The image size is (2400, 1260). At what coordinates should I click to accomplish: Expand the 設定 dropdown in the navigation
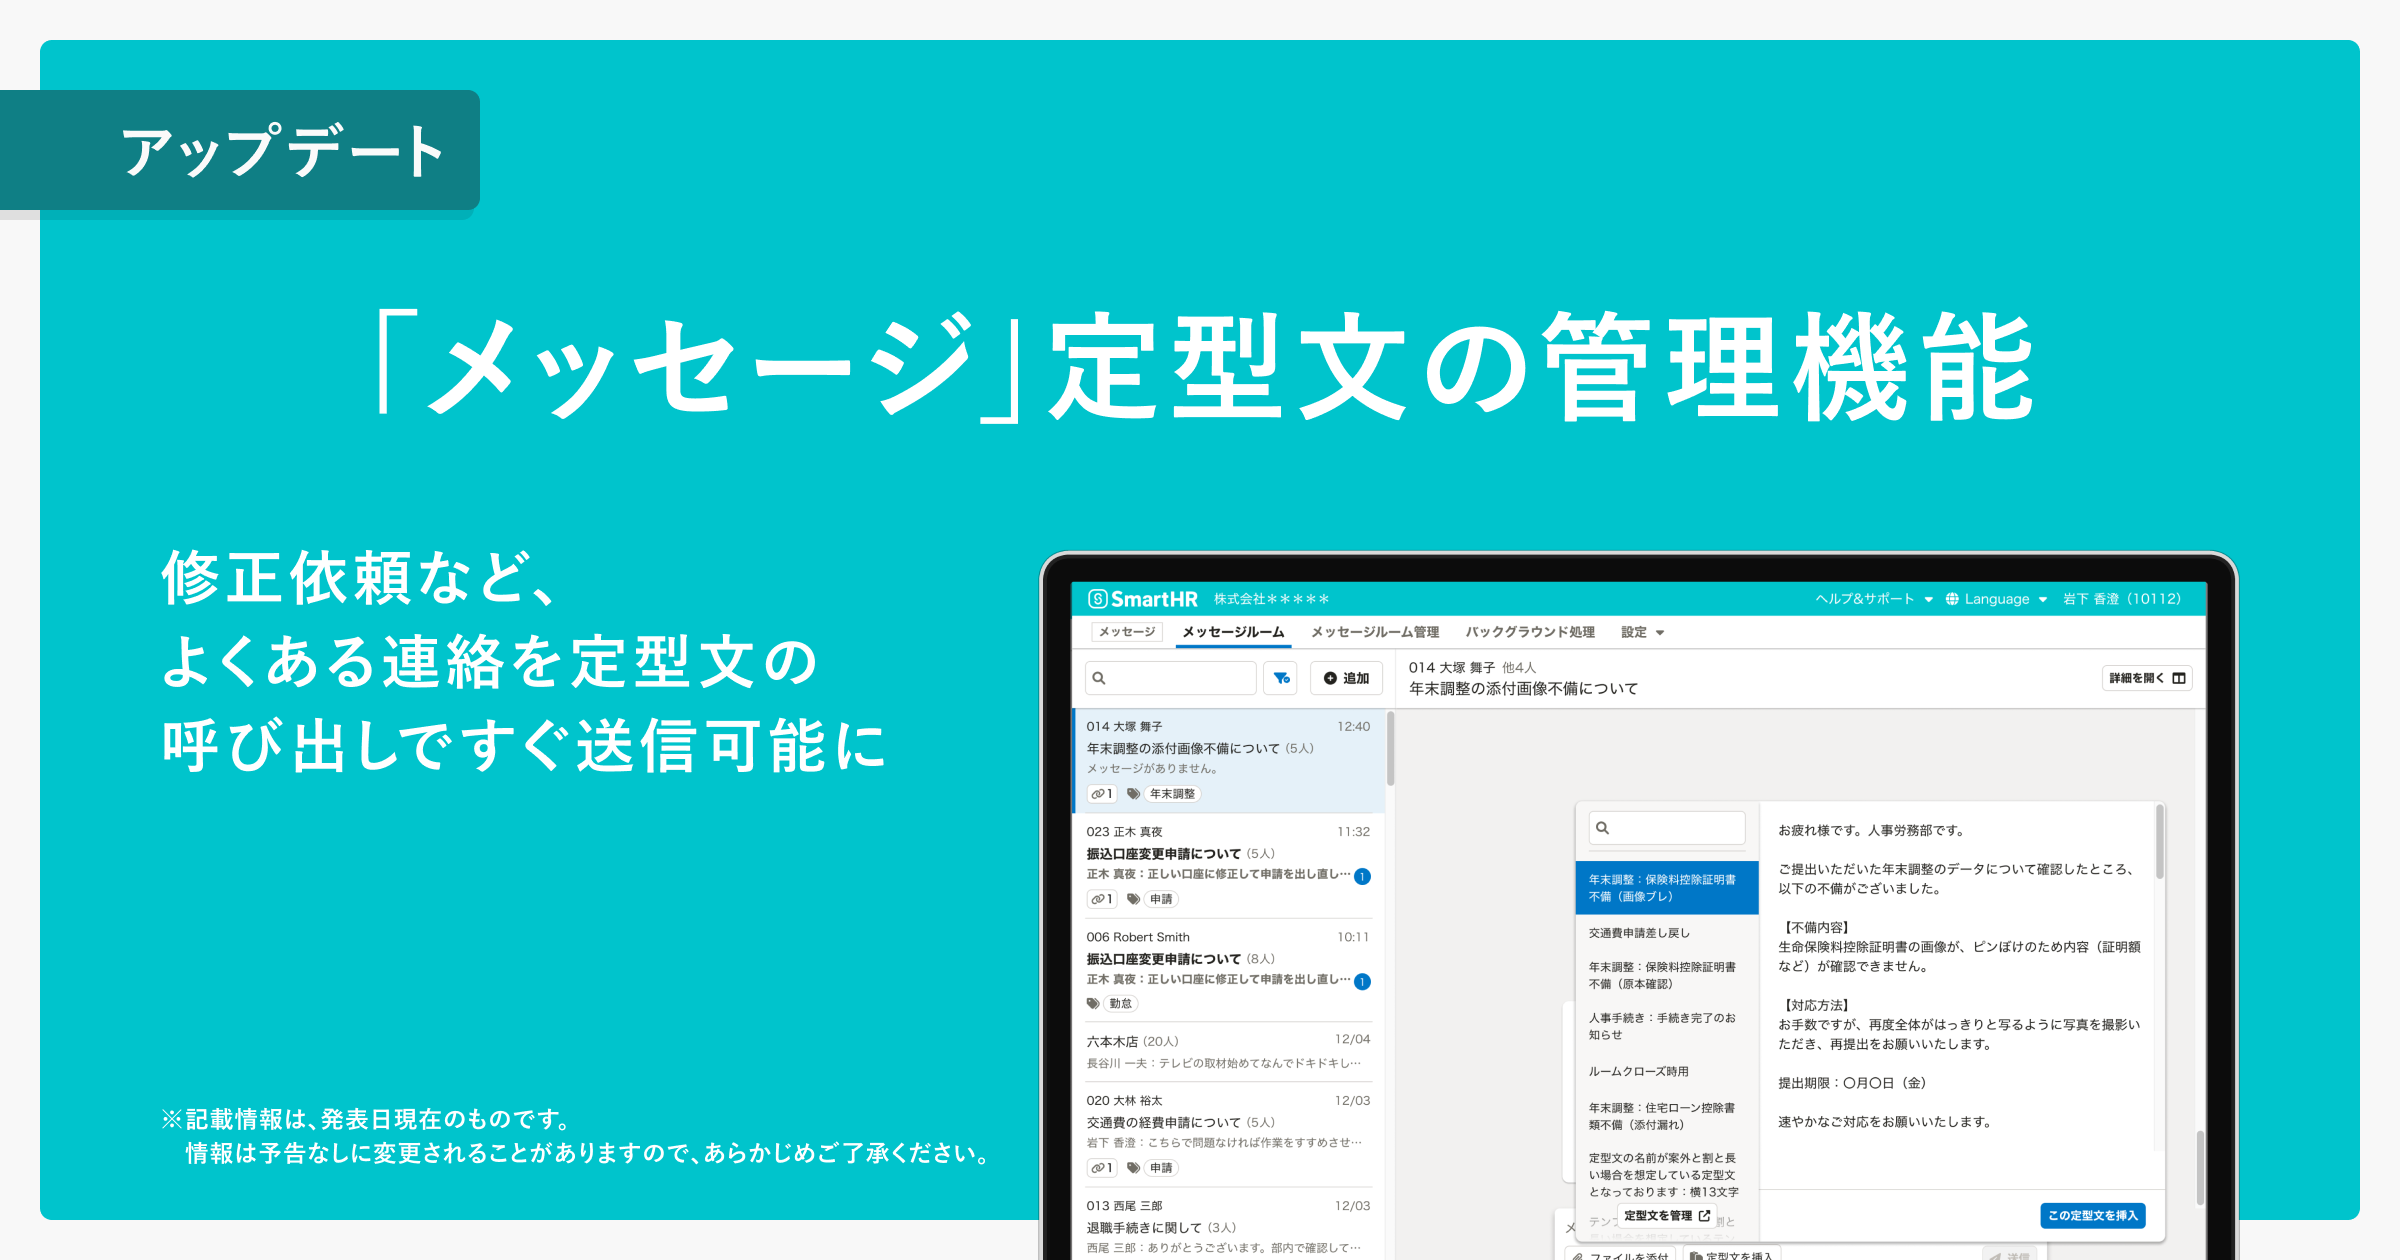pos(1642,632)
